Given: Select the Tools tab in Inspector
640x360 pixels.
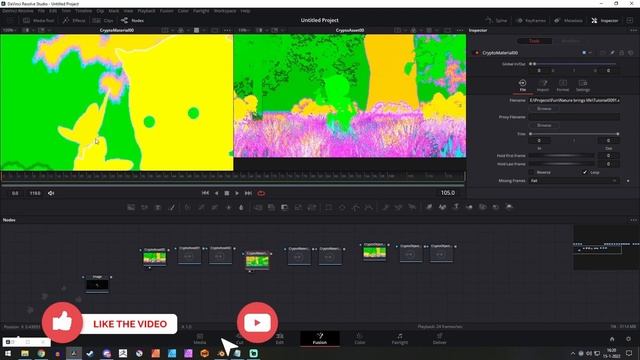Looking at the screenshot, I should 534,41.
